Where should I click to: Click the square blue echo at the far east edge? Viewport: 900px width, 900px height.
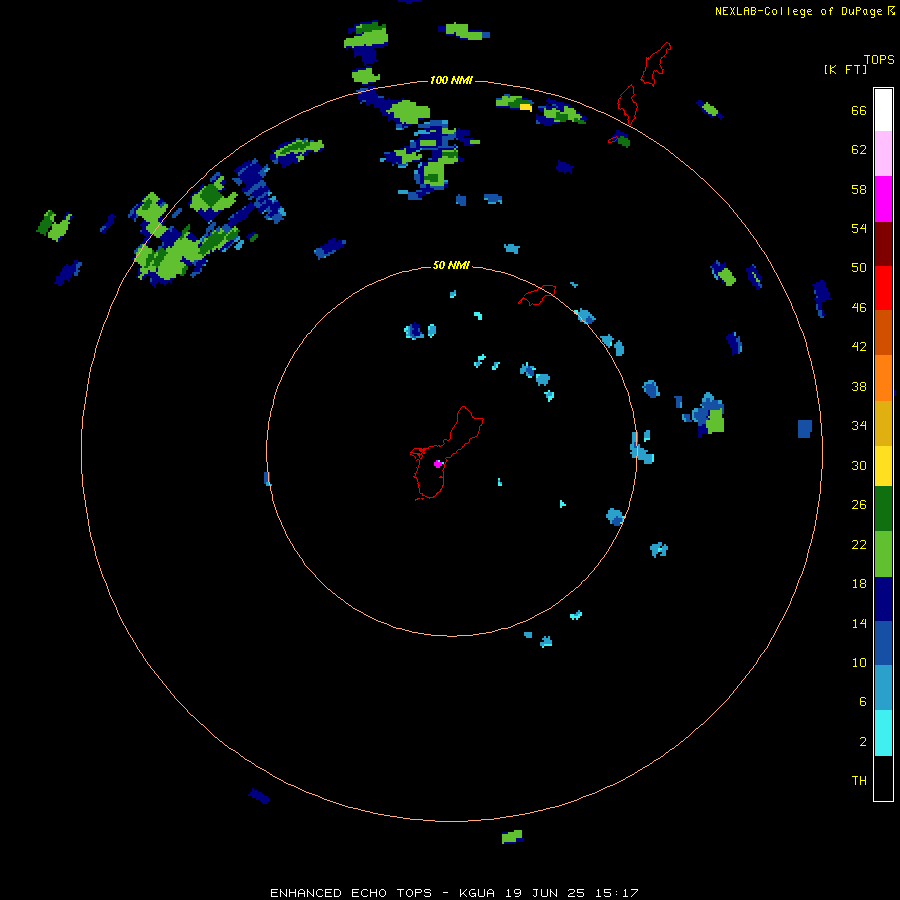[x=805, y=429]
